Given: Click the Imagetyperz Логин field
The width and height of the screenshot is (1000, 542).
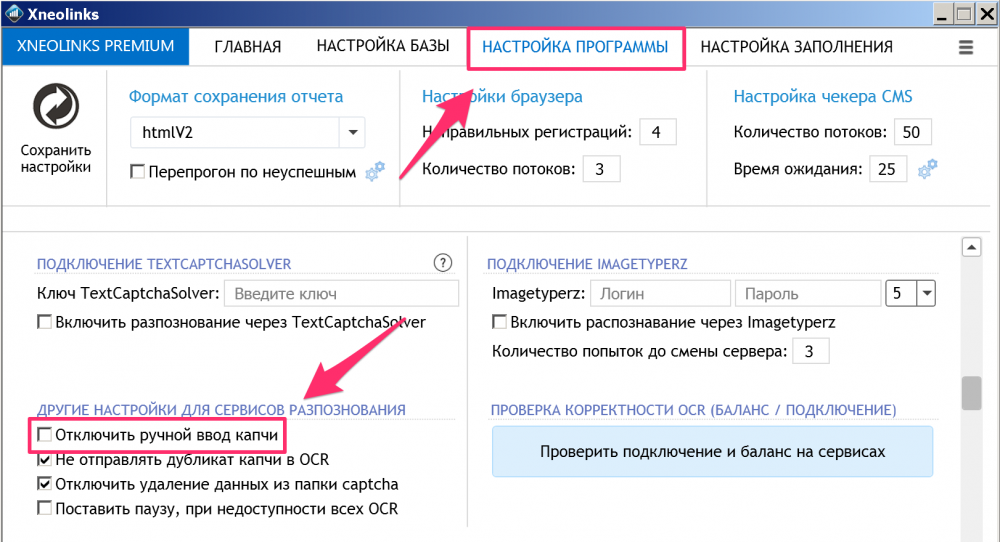Looking at the screenshot, I should click(660, 293).
